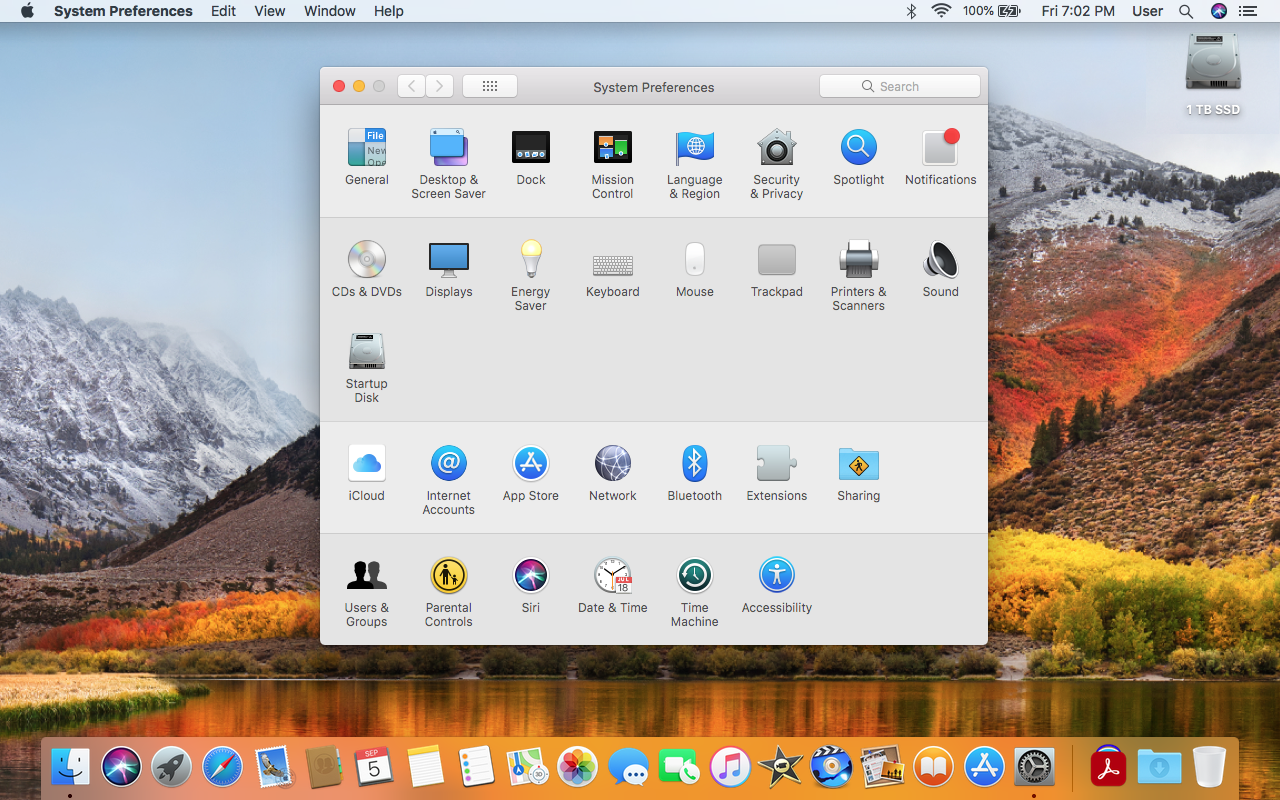Open CDs & DVDs preferences
Image resolution: width=1280 pixels, height=800 pixels.
click(367, 269)
